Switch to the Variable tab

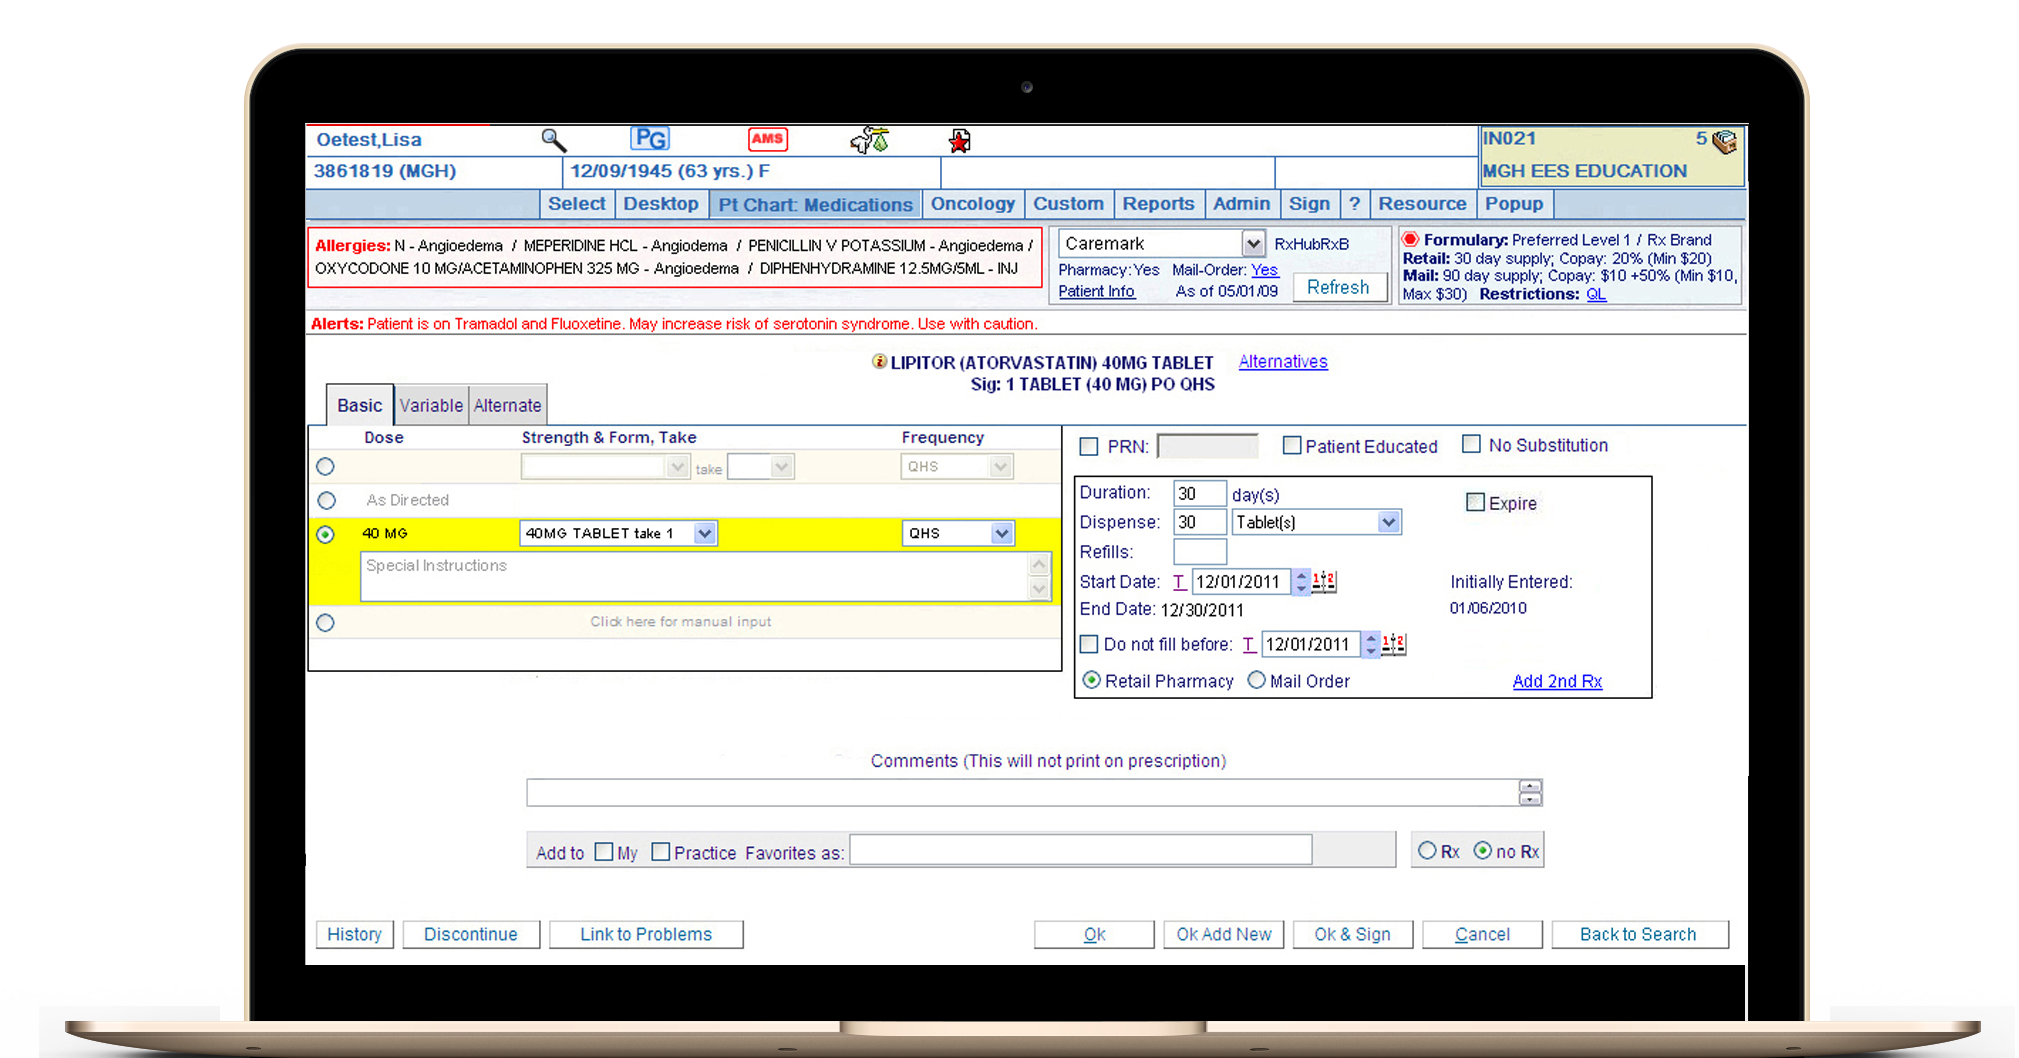pos(431,406)
